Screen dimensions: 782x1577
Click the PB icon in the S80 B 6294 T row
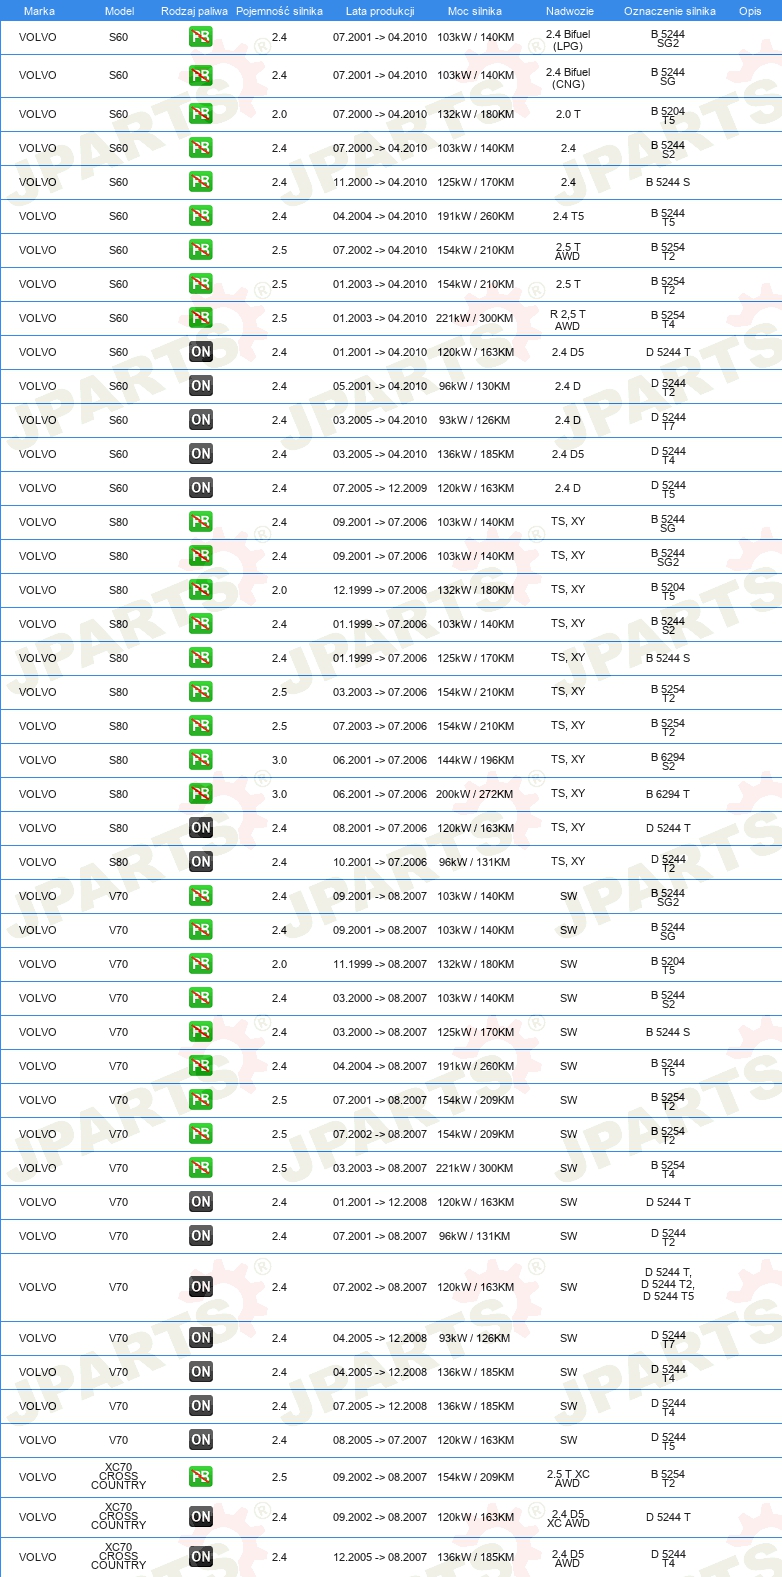tap(201, 794)
